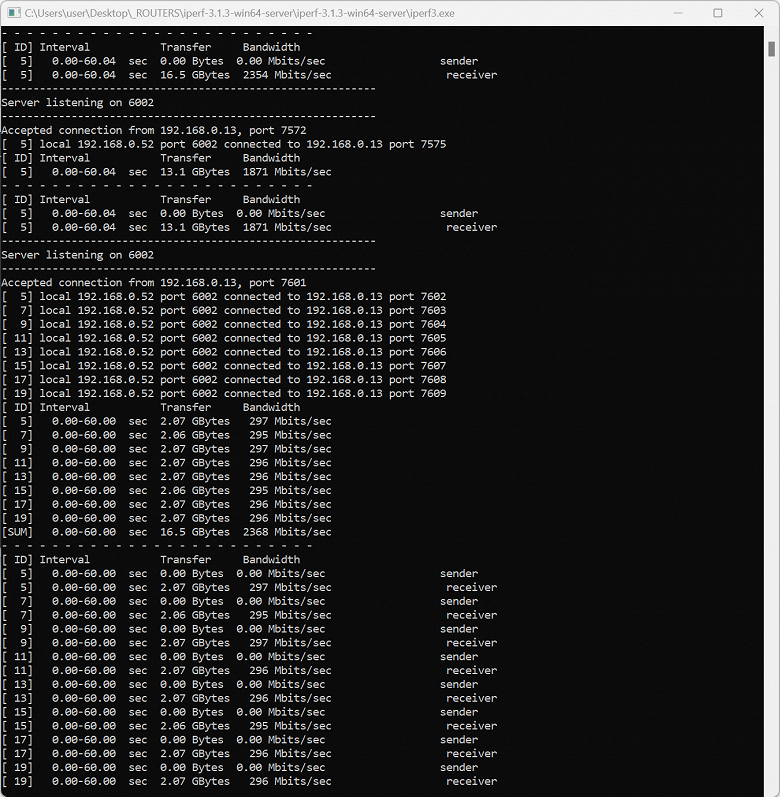The width and height of the screenshot is (780, 797).
Task: Click 'receiver' on the 16.5 GBytes 2354 row
Action: pos(472,75)
